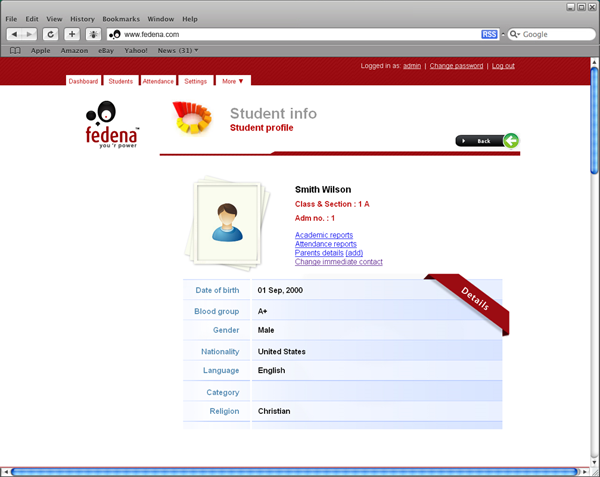Open the eBay bookmark
Screen dimensions: 600x477
coord(106,50)
